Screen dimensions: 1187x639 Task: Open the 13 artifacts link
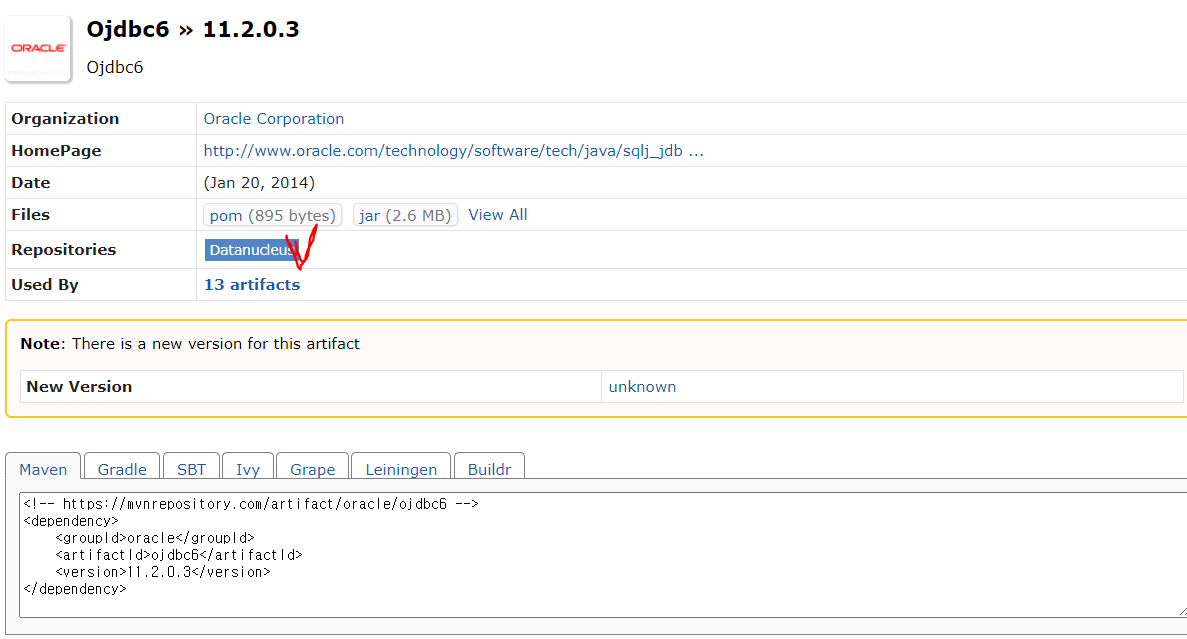point(252,285)
